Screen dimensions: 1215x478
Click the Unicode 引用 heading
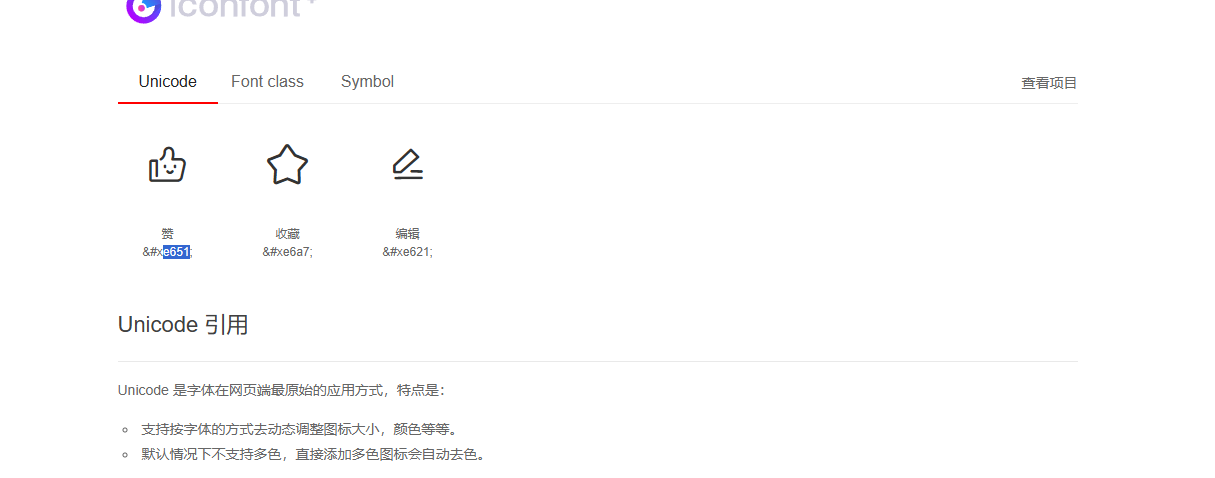[183, 325]
